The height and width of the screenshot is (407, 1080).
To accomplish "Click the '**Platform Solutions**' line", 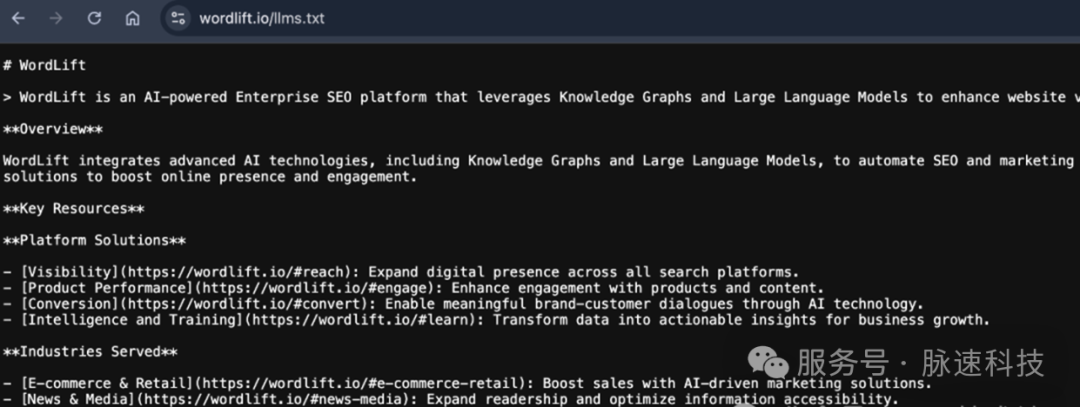I will tap(94, 240).
